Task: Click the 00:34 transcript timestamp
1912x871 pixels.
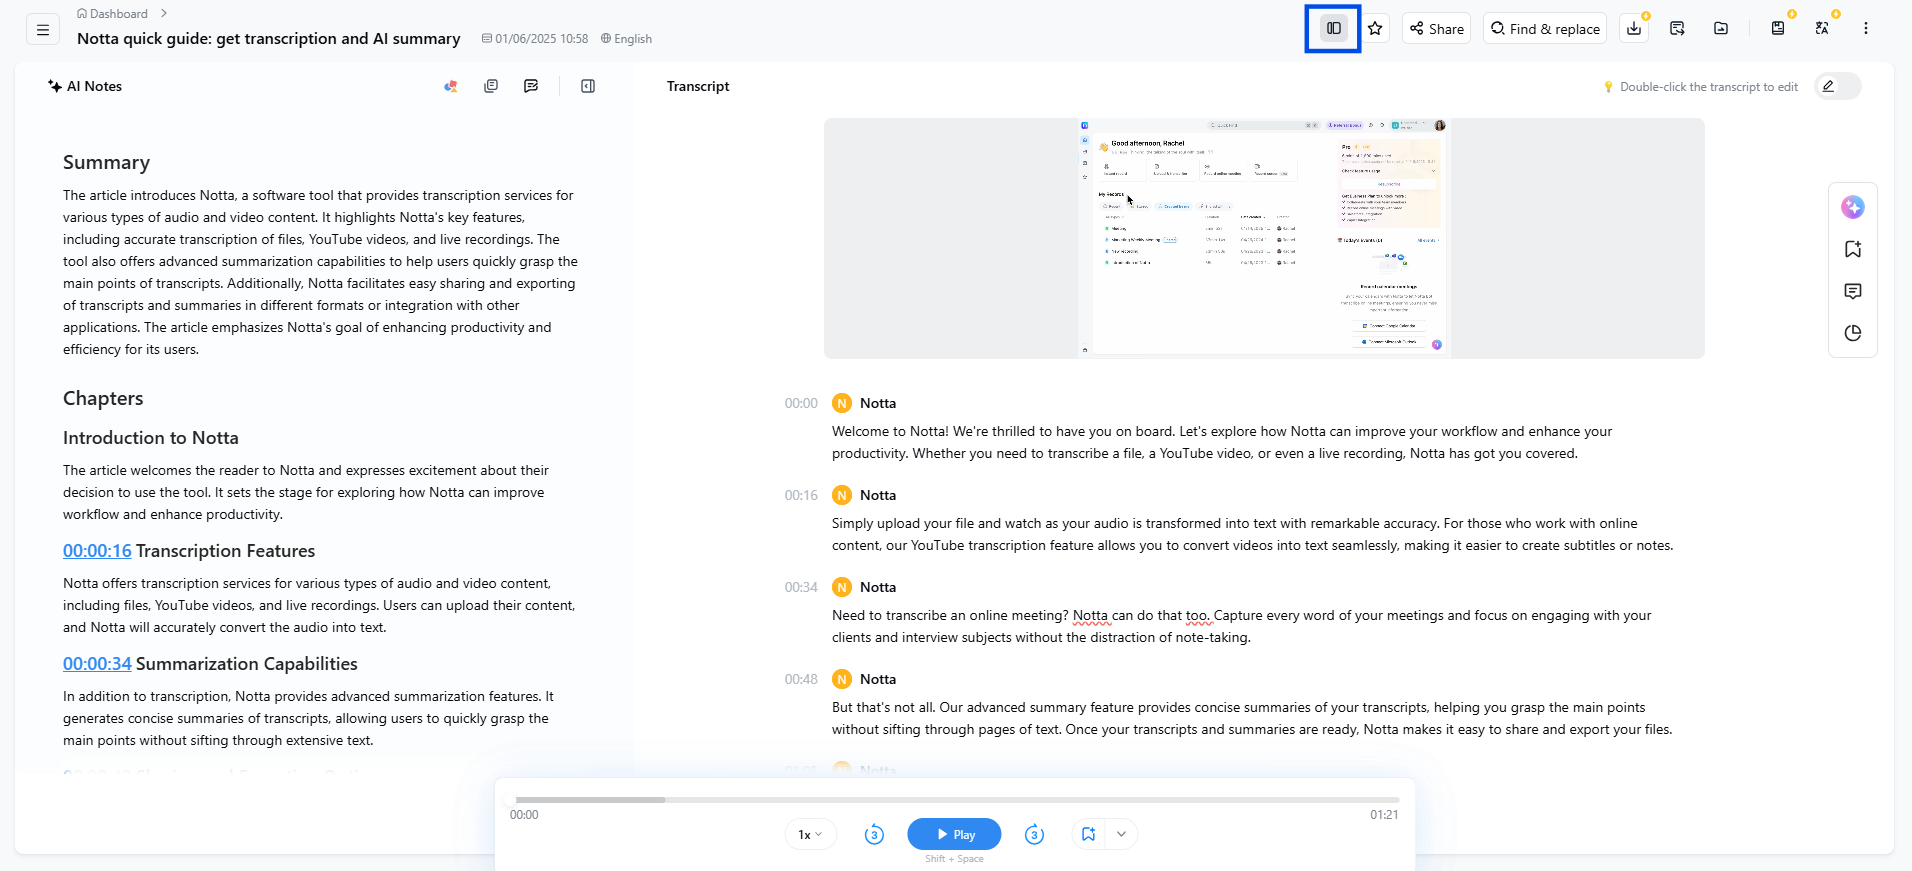Action: 801,588
